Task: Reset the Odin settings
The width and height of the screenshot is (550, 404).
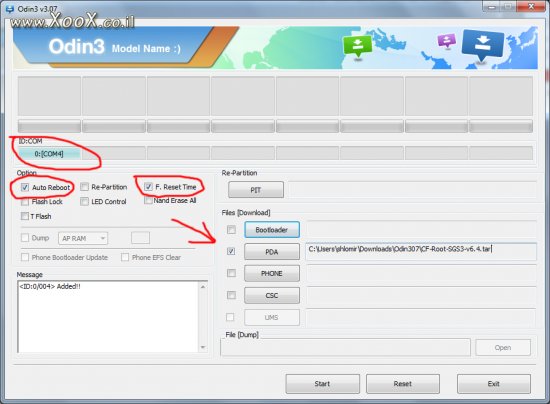Action: 403,384
